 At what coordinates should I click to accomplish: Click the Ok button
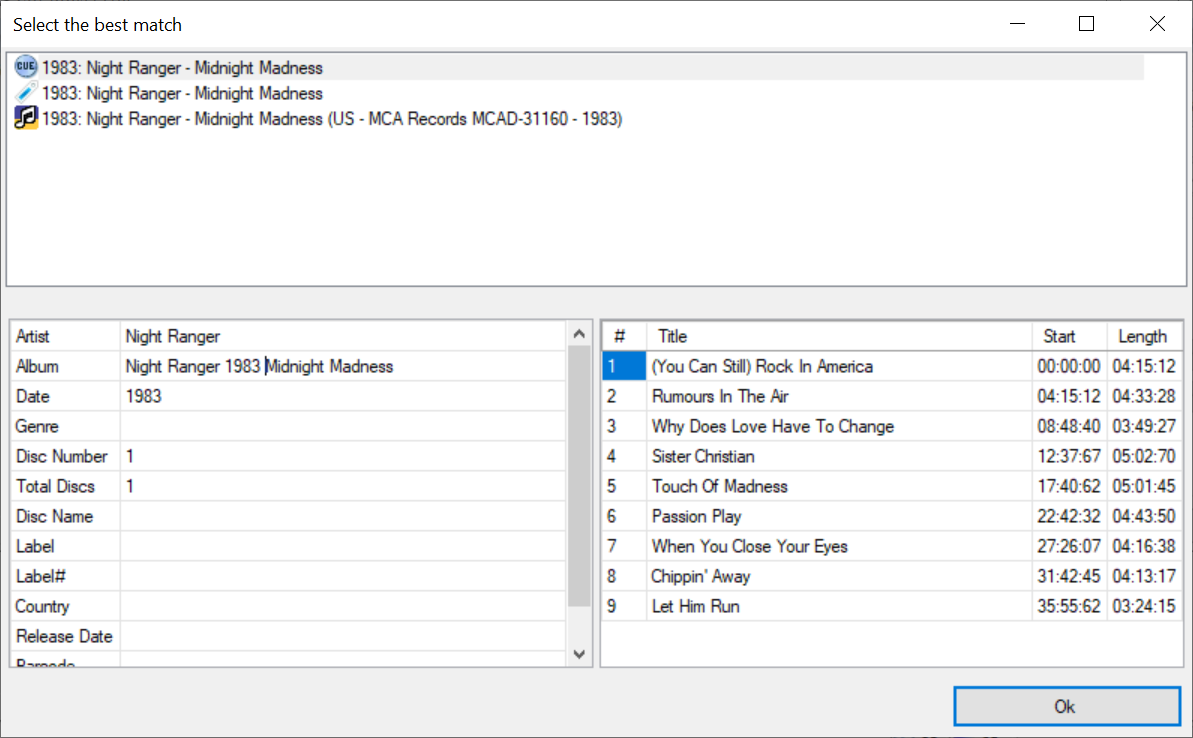click(1067, 706)
